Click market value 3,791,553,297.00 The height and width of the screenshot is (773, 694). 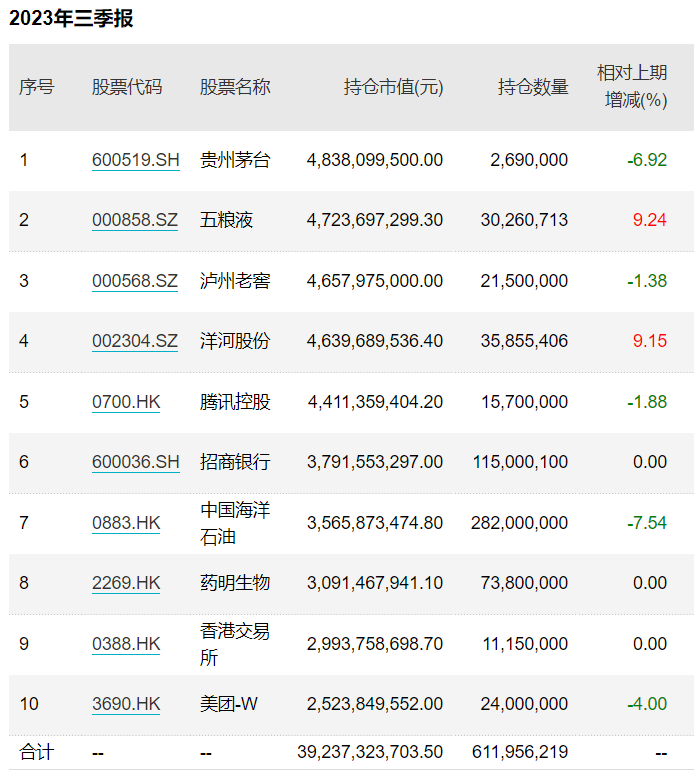(x=375, y=462)
